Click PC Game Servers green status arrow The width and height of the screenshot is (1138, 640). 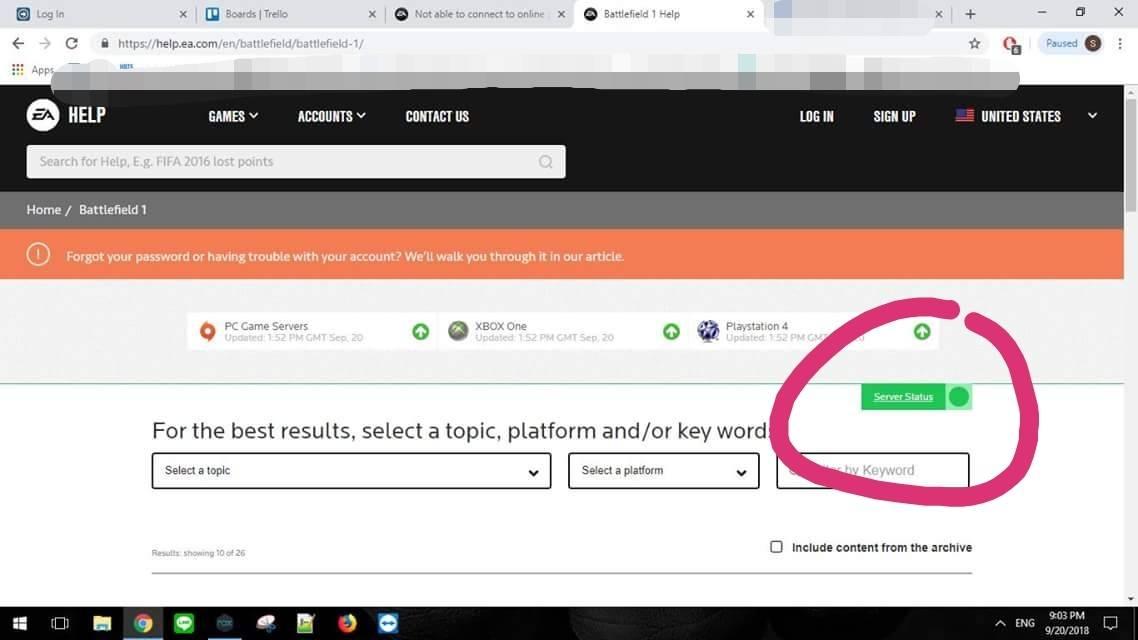(420, 332)
